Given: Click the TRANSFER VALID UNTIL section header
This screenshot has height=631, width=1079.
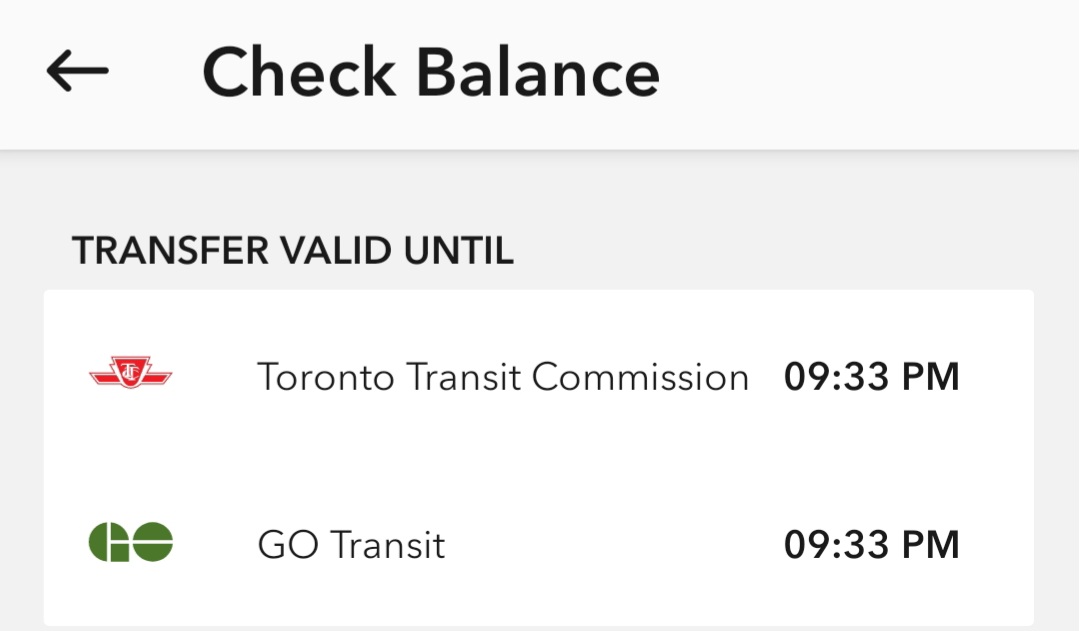Looking at the screenshot, I should tap(292, 251).
